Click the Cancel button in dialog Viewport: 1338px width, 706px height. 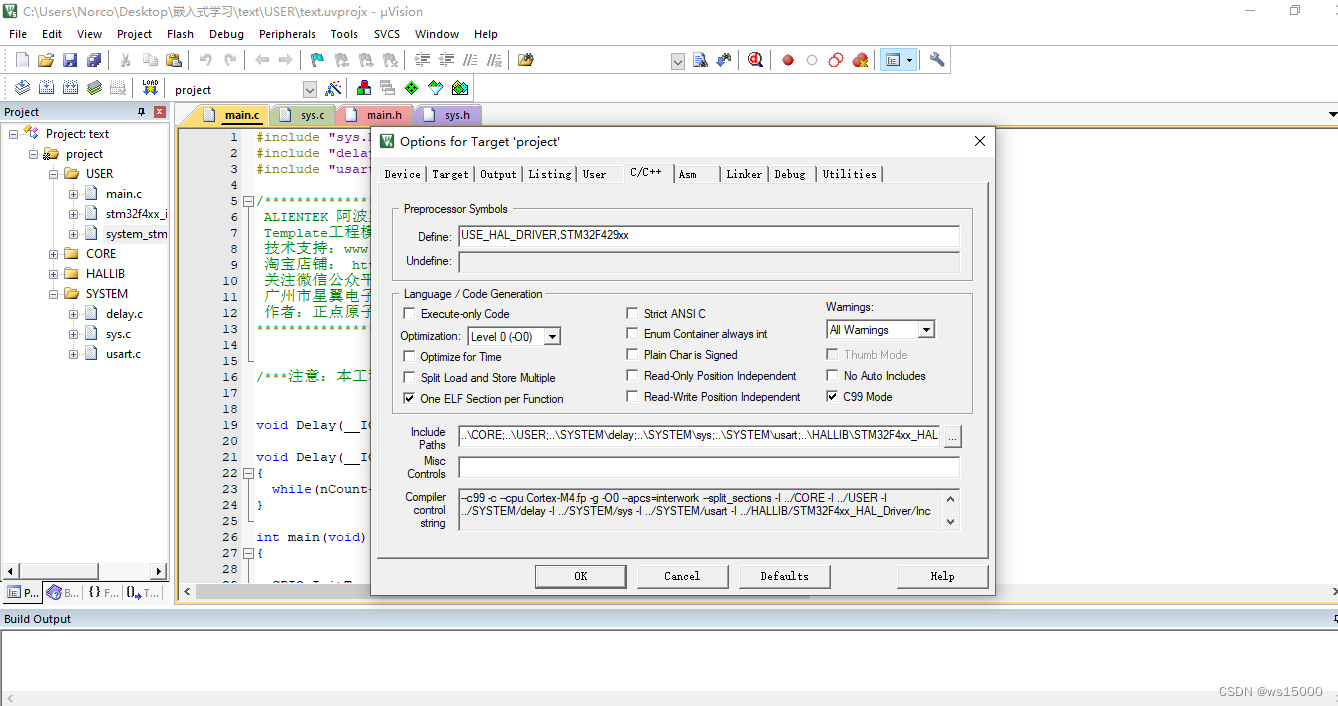[682, 576]
